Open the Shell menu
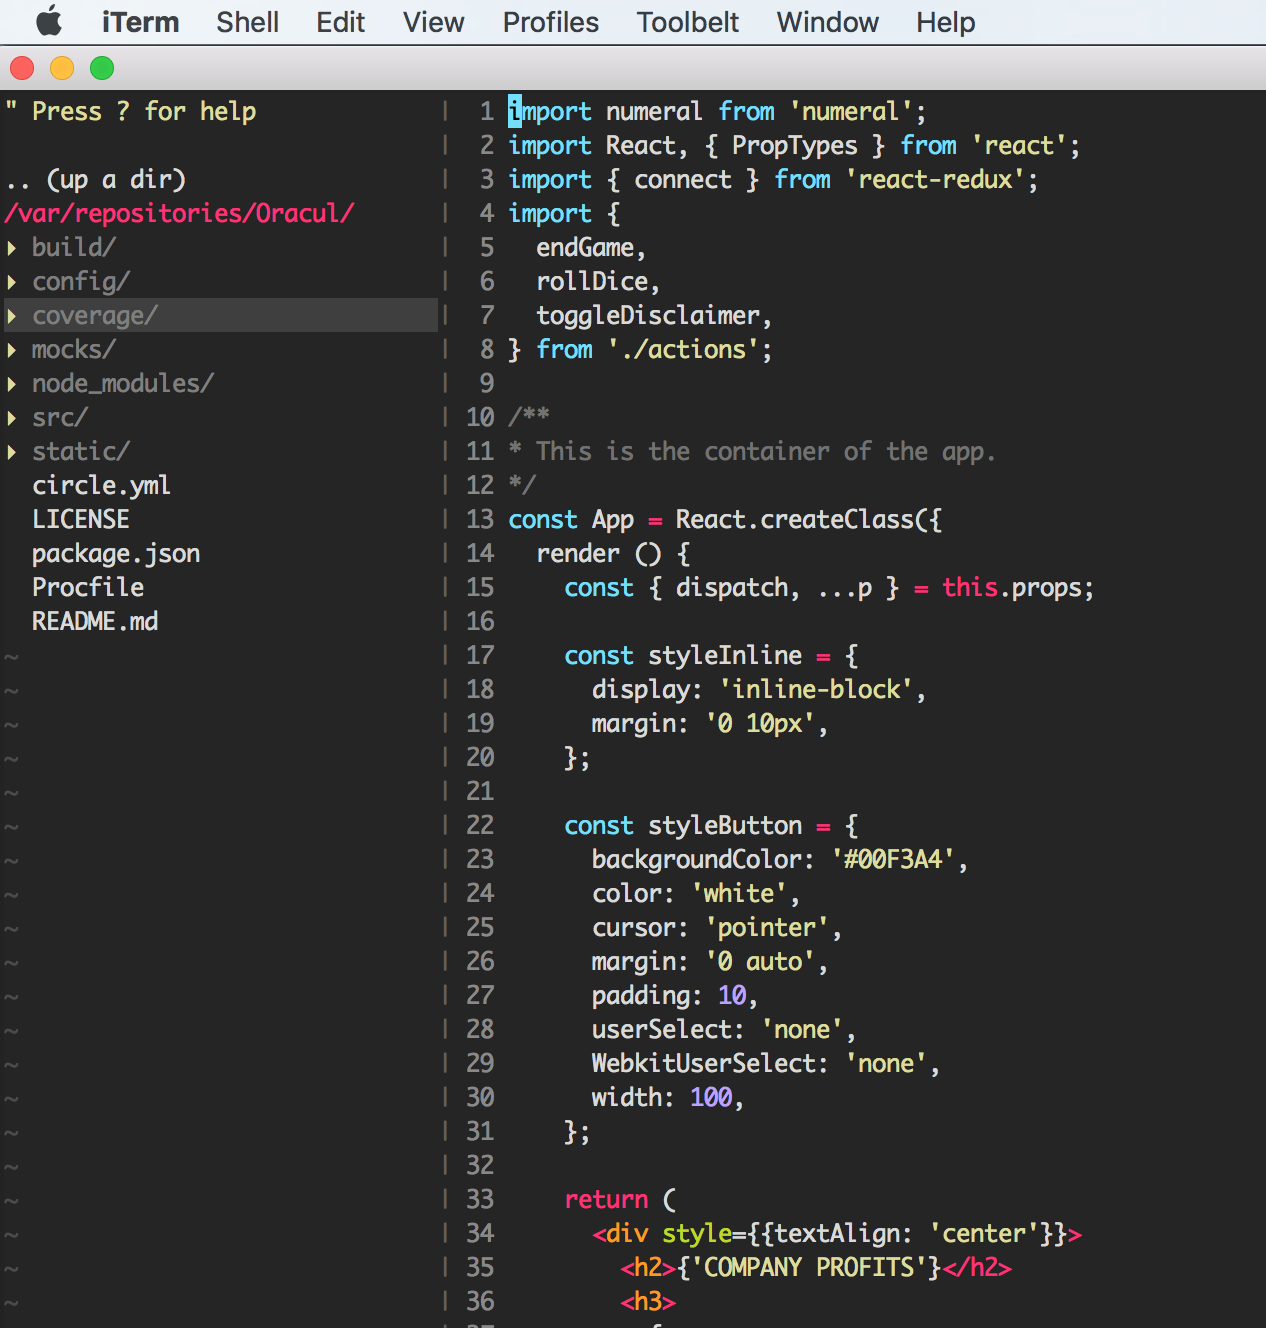This screenshot has height=1328, width=1266. pos(247,22)
